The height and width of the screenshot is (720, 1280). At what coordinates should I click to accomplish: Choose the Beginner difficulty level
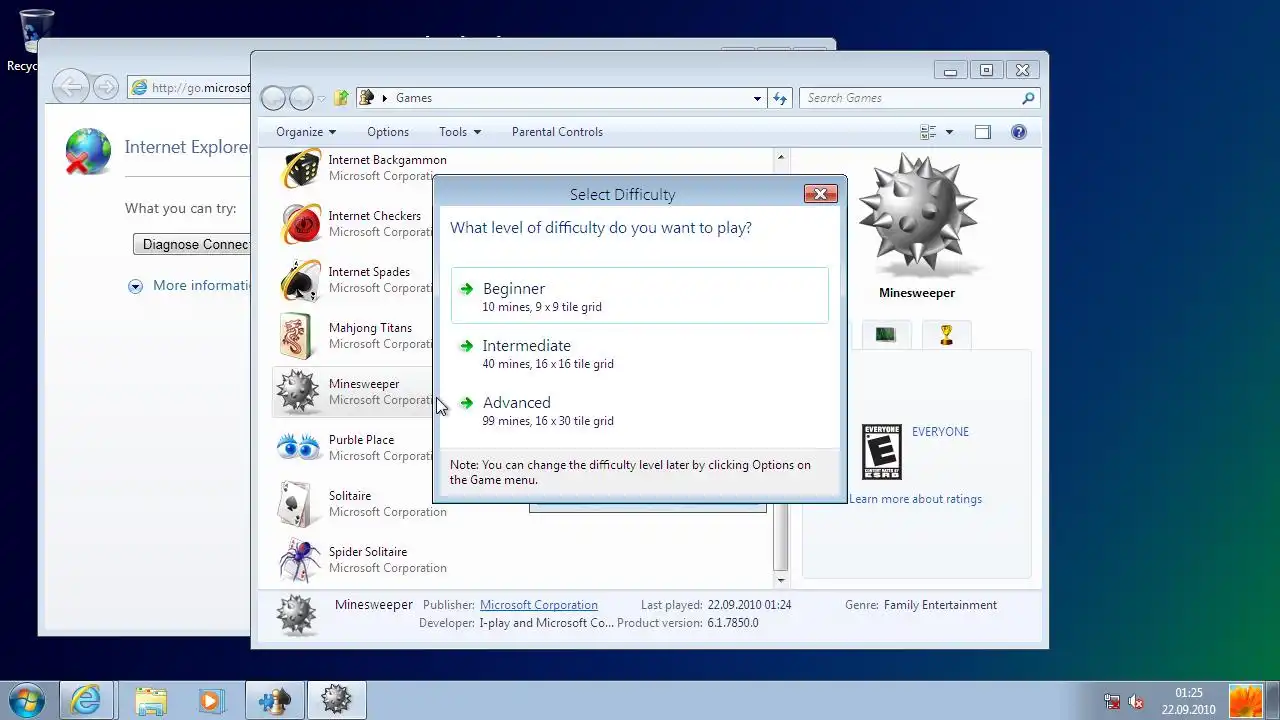point(640,295)
